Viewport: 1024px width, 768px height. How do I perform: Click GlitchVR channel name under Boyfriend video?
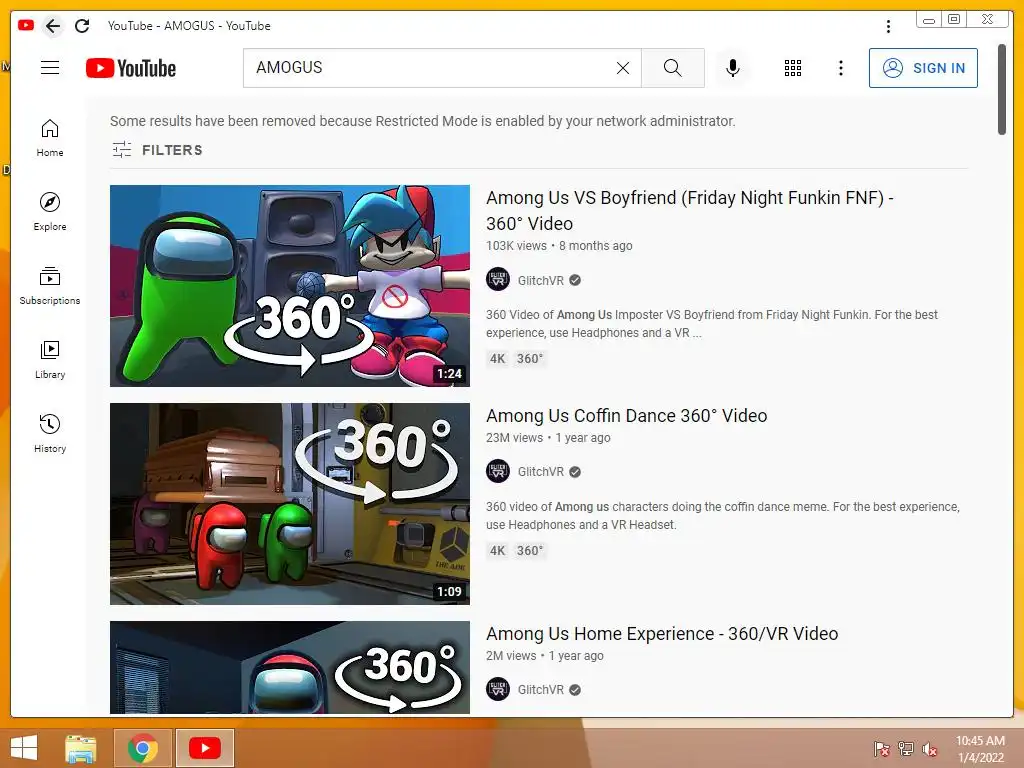point(541,281)
